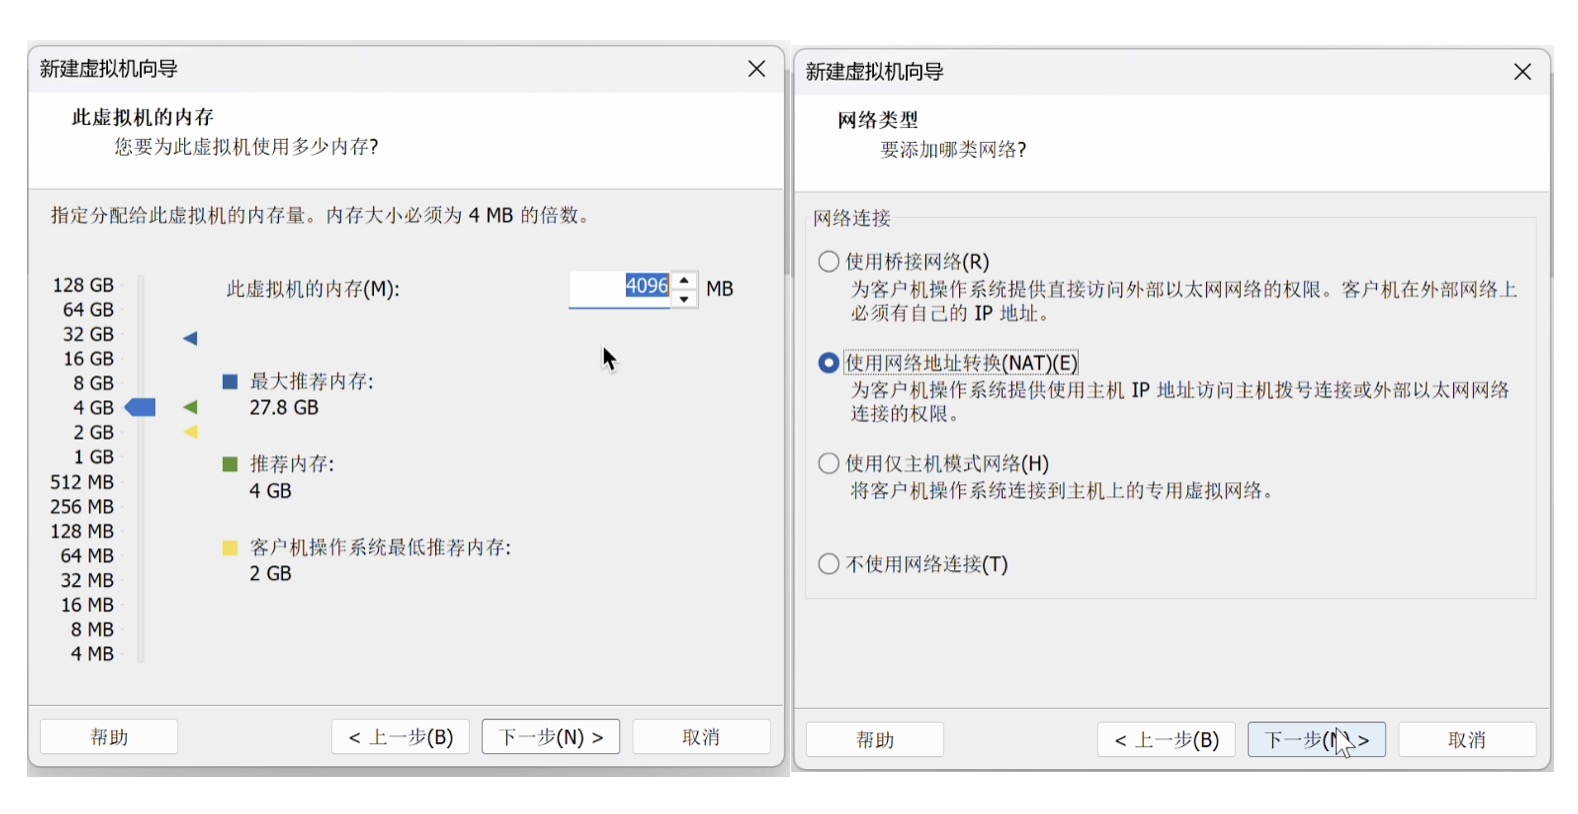This screenshot has height=814, width=1578.
Task: Click the 128 MB scale label
Action: click(82, 531)
